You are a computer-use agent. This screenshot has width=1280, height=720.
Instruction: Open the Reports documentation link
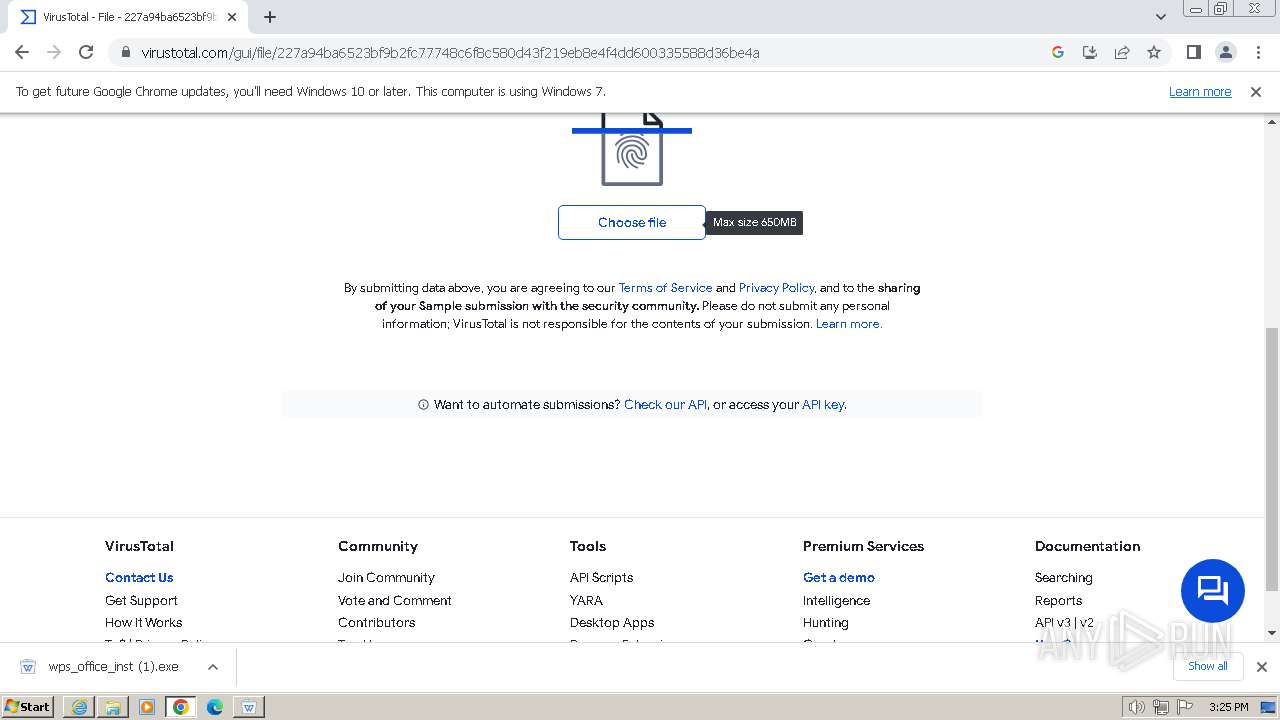point(1058,601)
